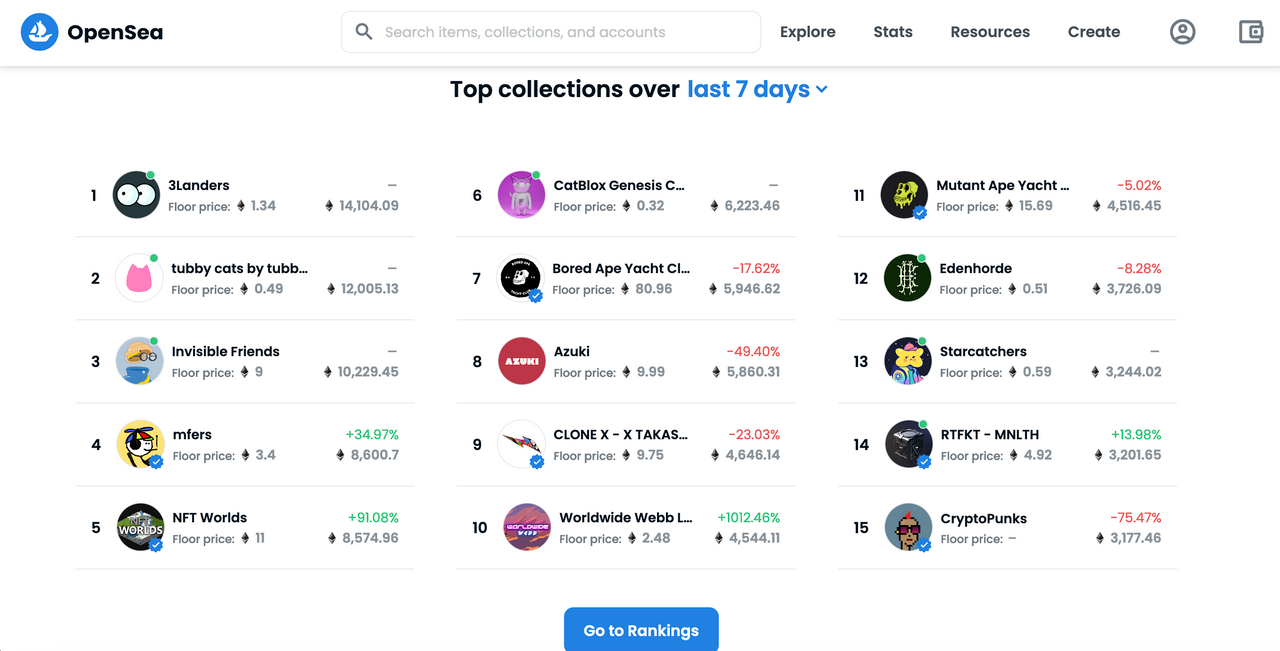Open the 3Landers collection avatar
This screenshot has width=1280, height=651.
(x=136, y=195)
